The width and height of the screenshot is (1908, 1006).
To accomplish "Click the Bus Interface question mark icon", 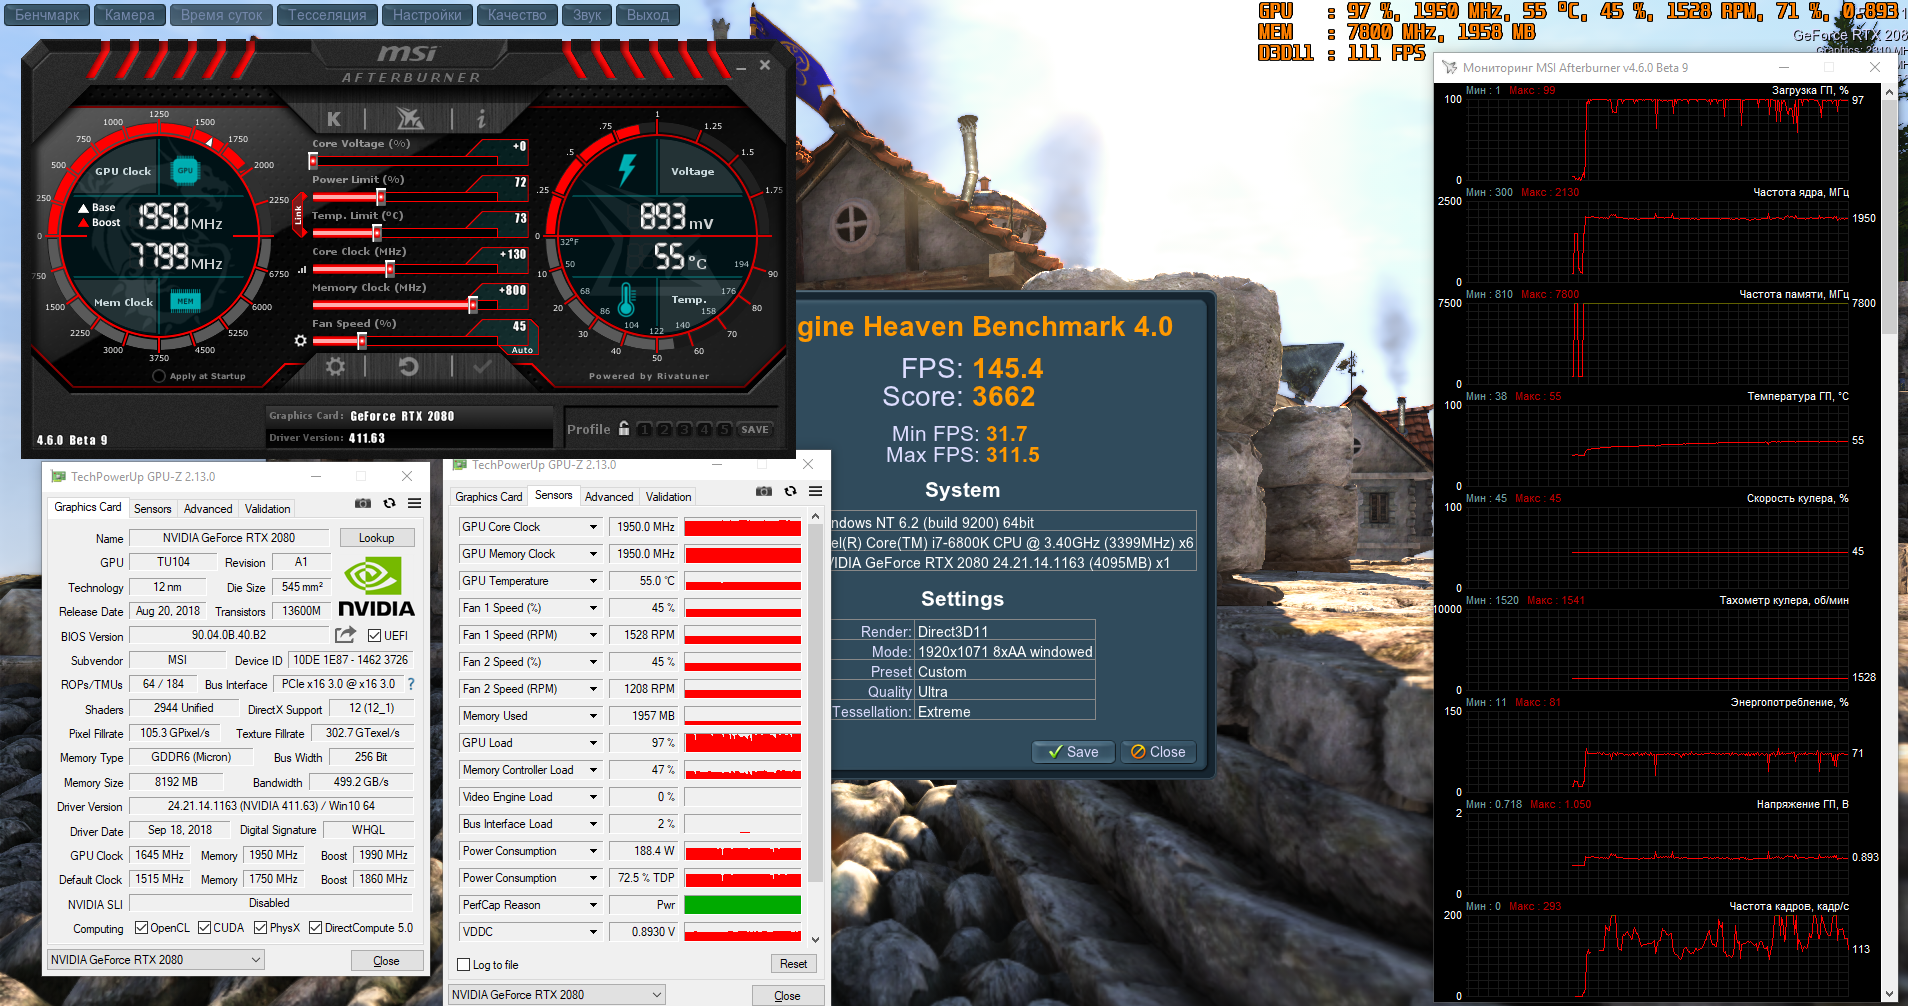I will pos(410,684).
